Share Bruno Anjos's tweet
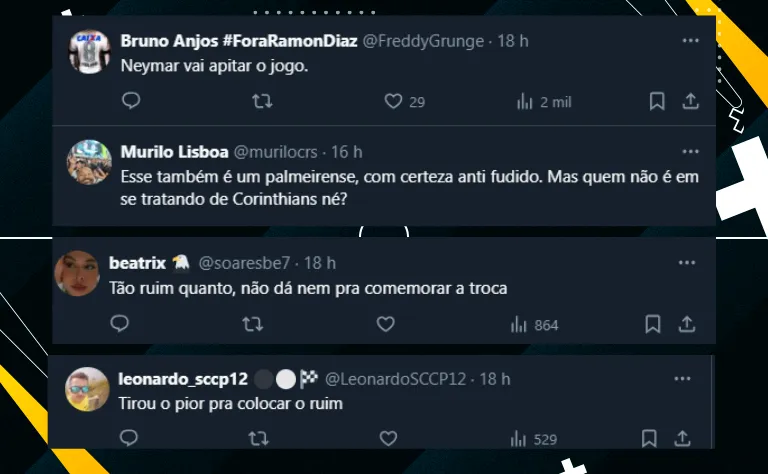The width and height of the screenshot is (768, 474). (690, 101)
